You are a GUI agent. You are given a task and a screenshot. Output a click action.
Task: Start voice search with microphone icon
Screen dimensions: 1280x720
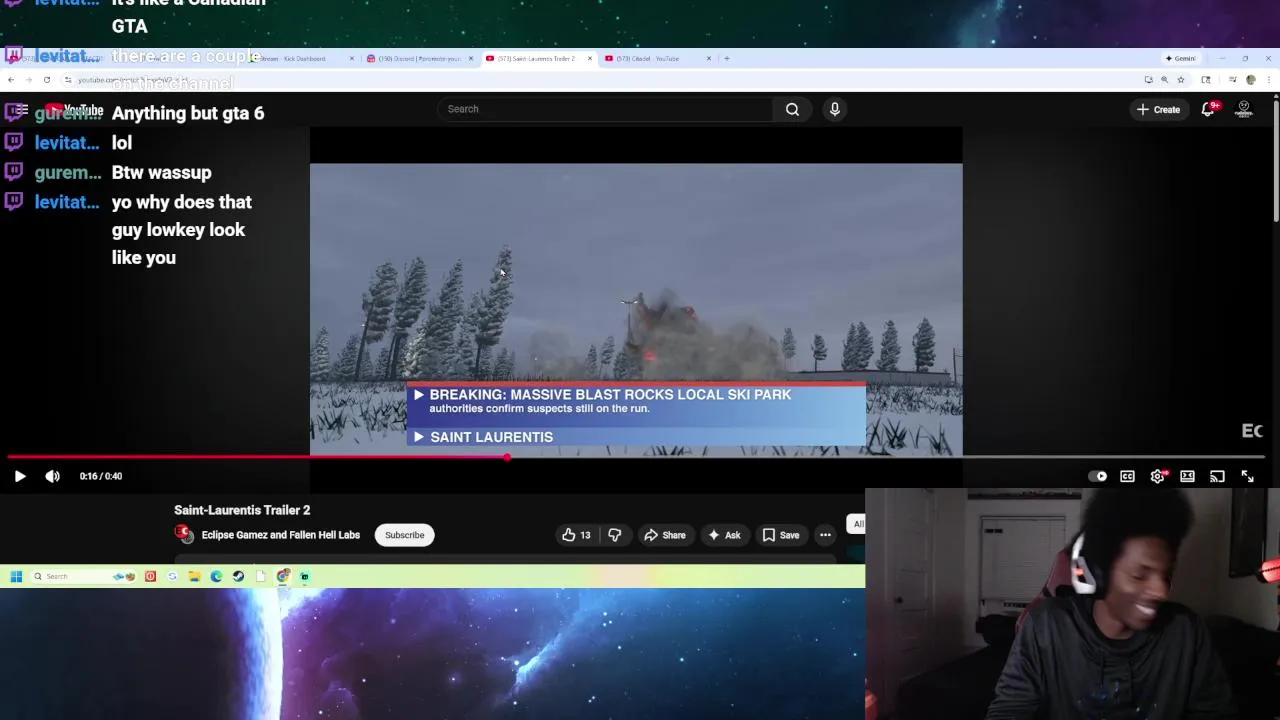pos(835,109)
